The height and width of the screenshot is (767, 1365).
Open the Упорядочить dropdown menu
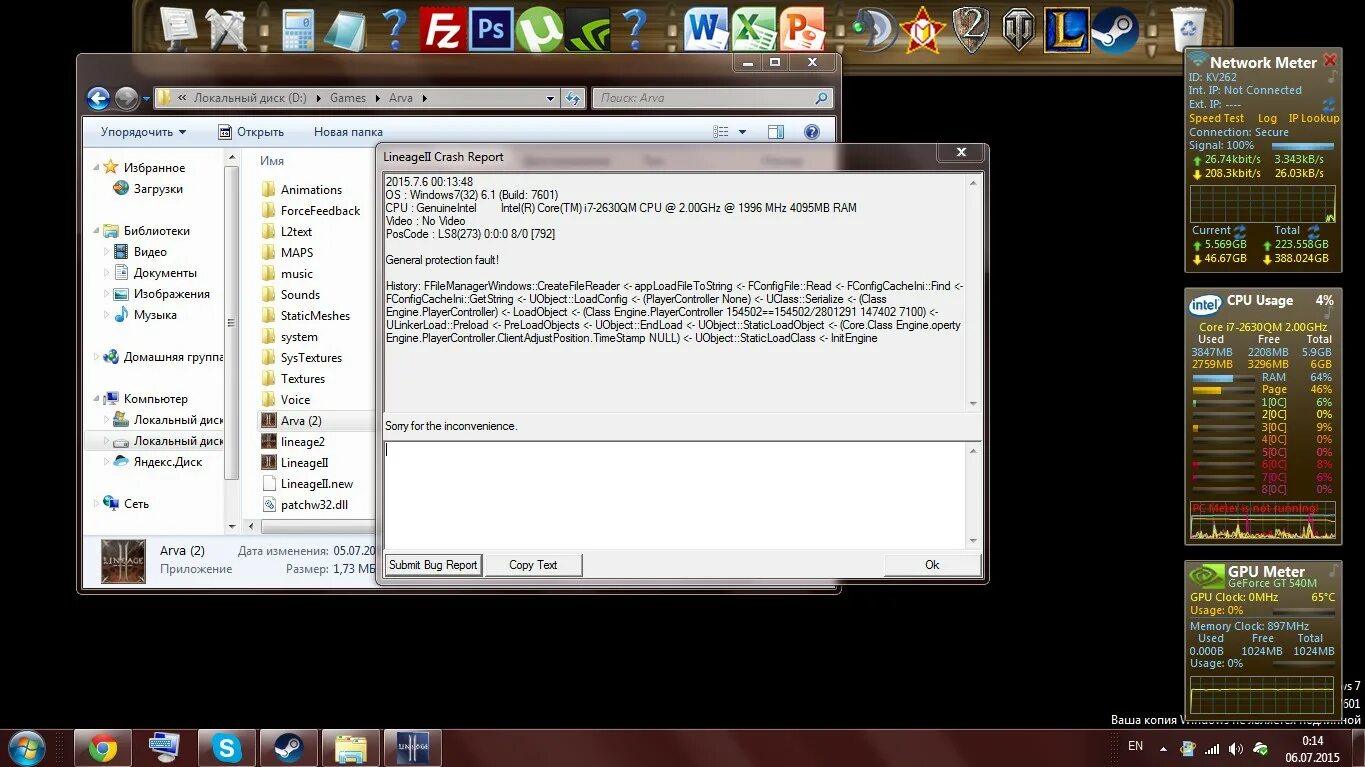pyautogui.click(x=143, y=132)
